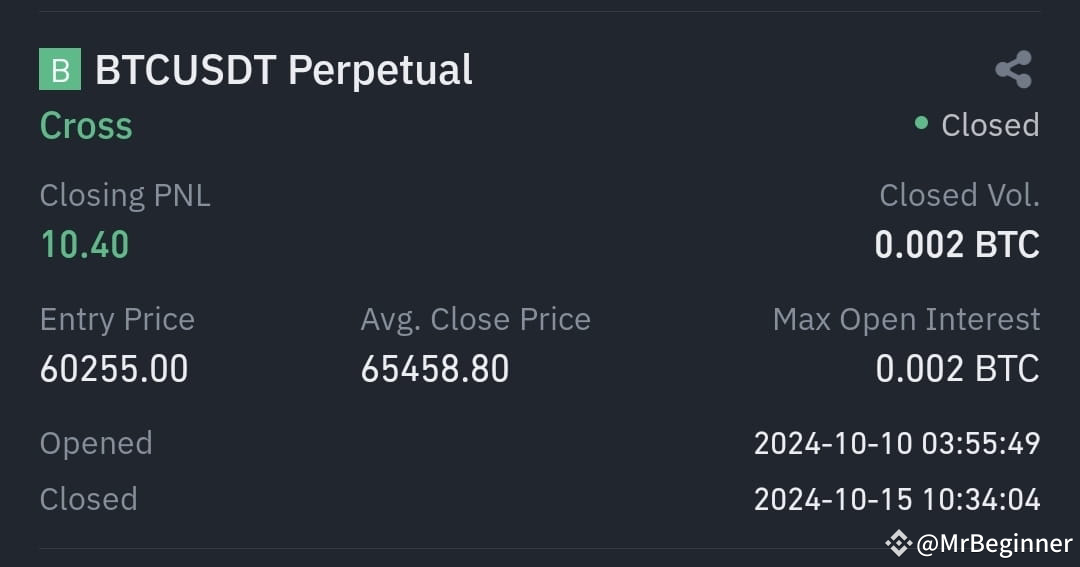This screenshot has width=1080, height=567.
Task: Select the Cross margin mode label
Action: [x=86, y=125]
